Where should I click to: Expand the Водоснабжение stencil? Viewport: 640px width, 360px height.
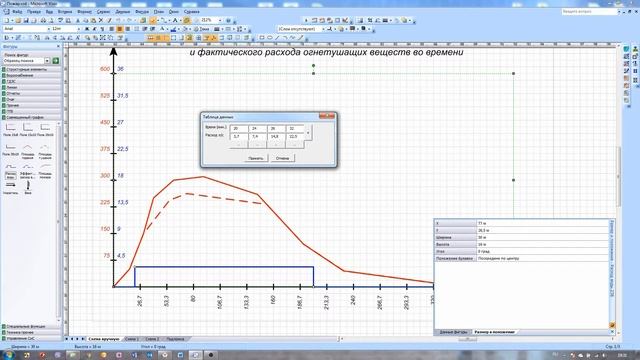pyautogui.click(x=32, y=76)
